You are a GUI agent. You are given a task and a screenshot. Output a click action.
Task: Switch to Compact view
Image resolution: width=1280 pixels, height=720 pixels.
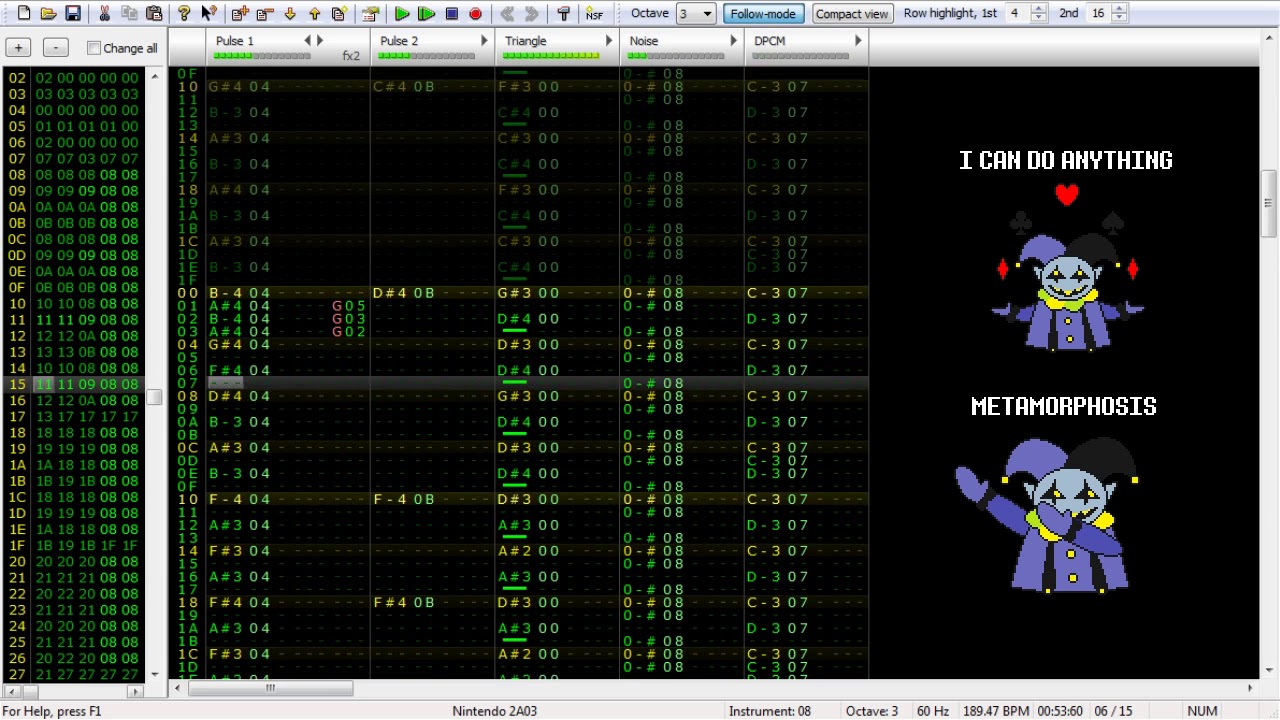(x=852, y=14)
